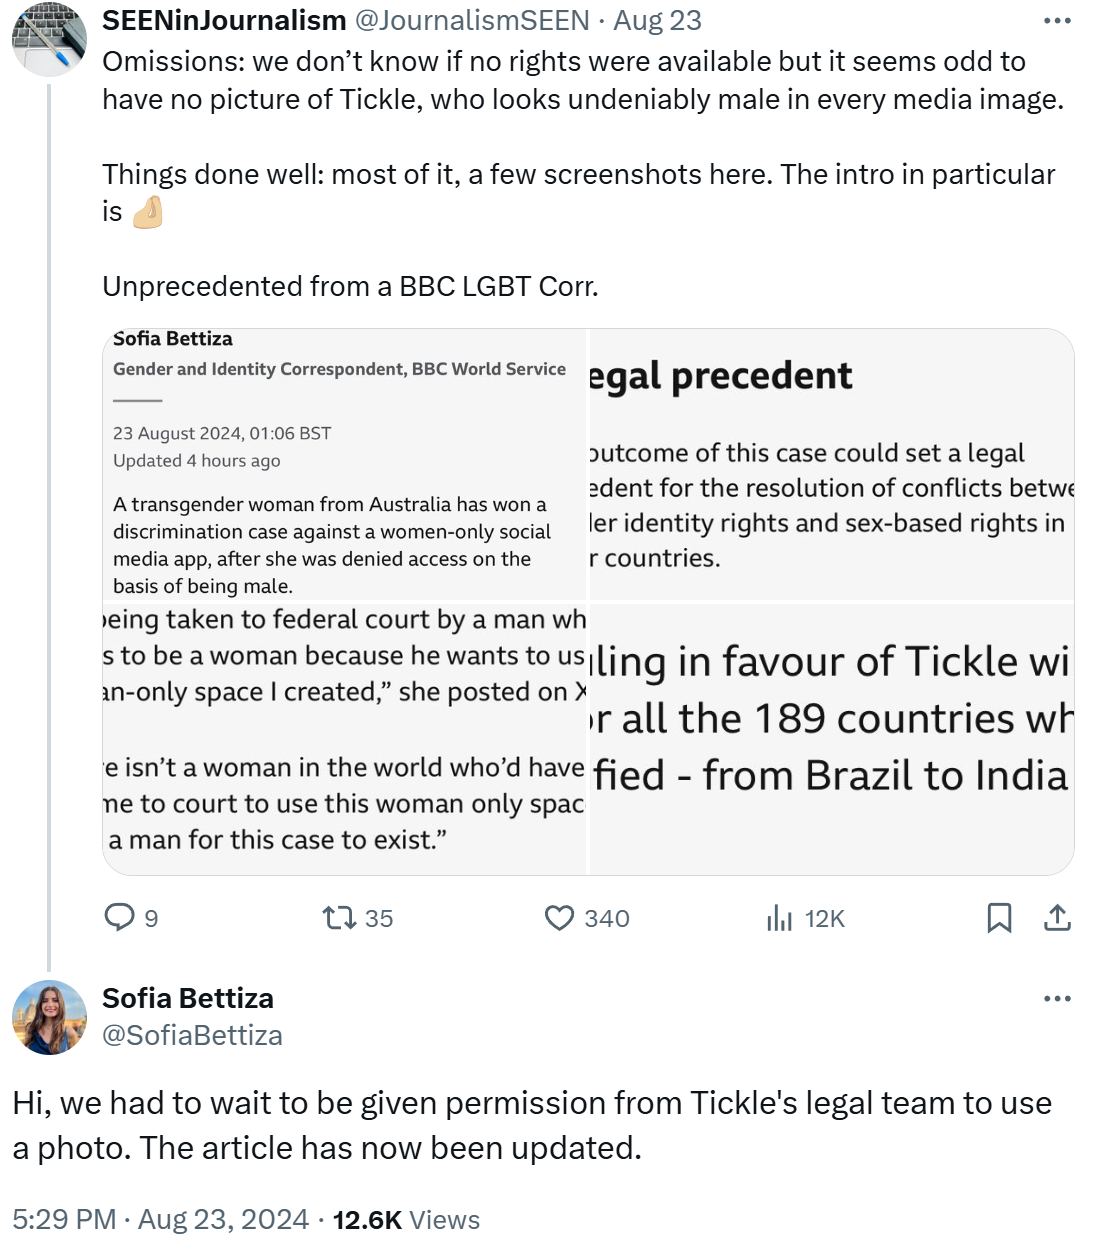
Task: Open SEENinJournalism profile avatar
Action: 49,39
